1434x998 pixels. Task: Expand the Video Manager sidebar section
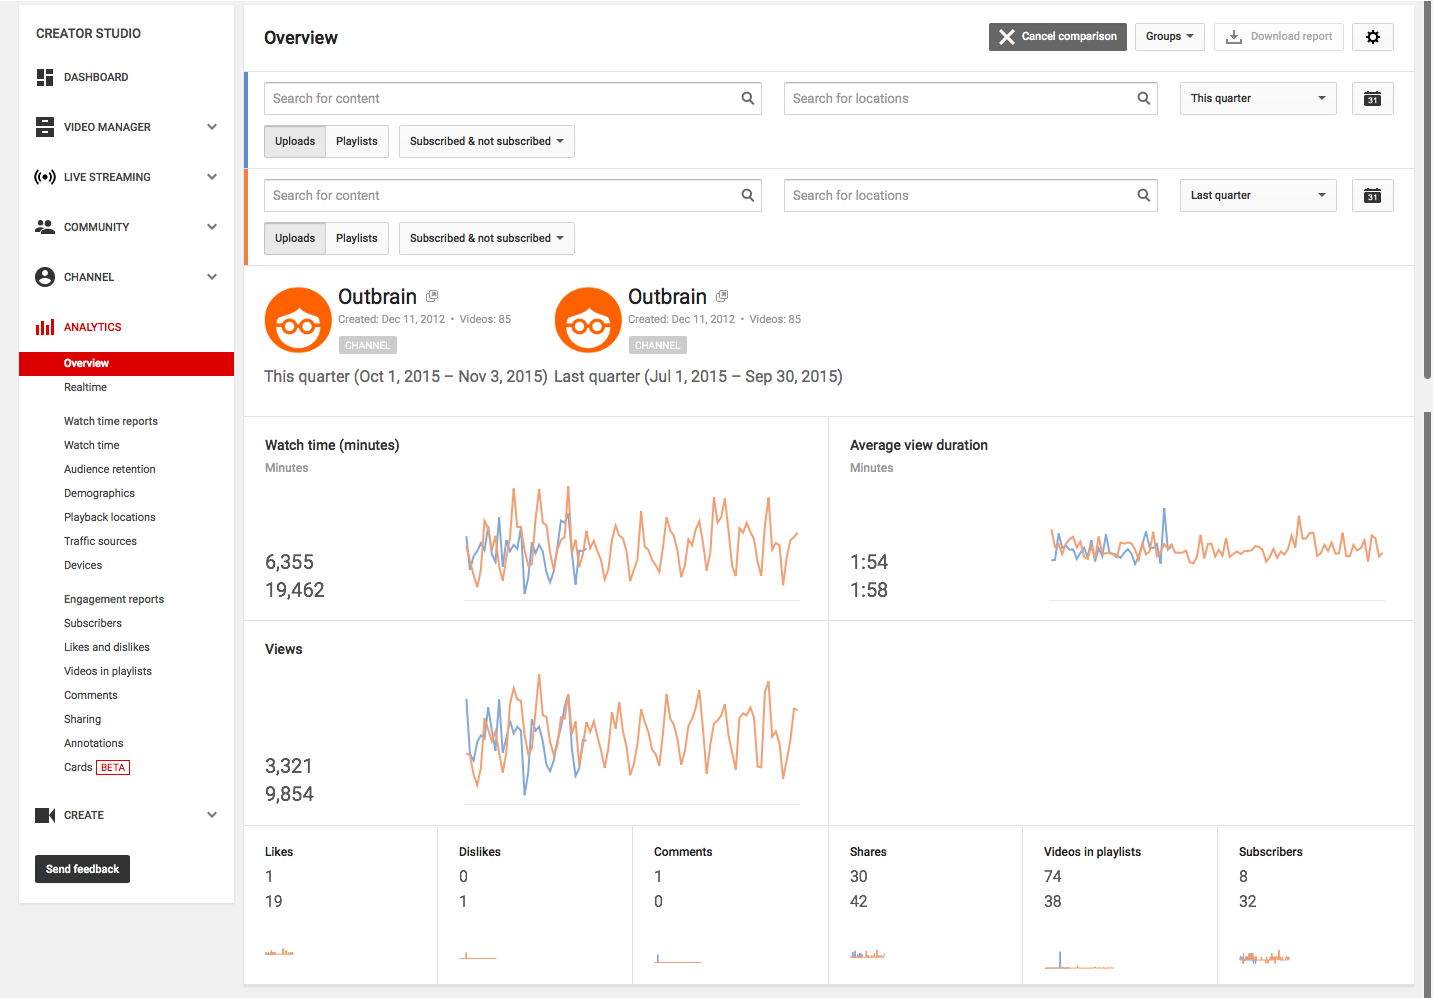click(211, 127)
